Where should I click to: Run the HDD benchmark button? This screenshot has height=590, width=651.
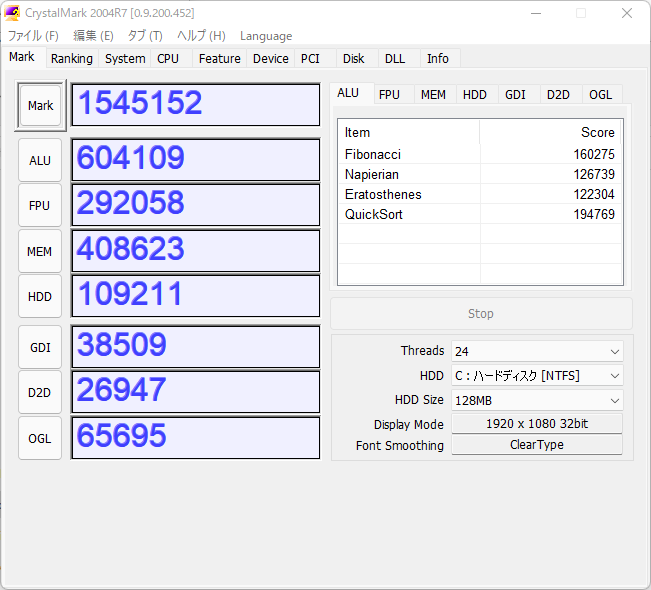point(40,296)
